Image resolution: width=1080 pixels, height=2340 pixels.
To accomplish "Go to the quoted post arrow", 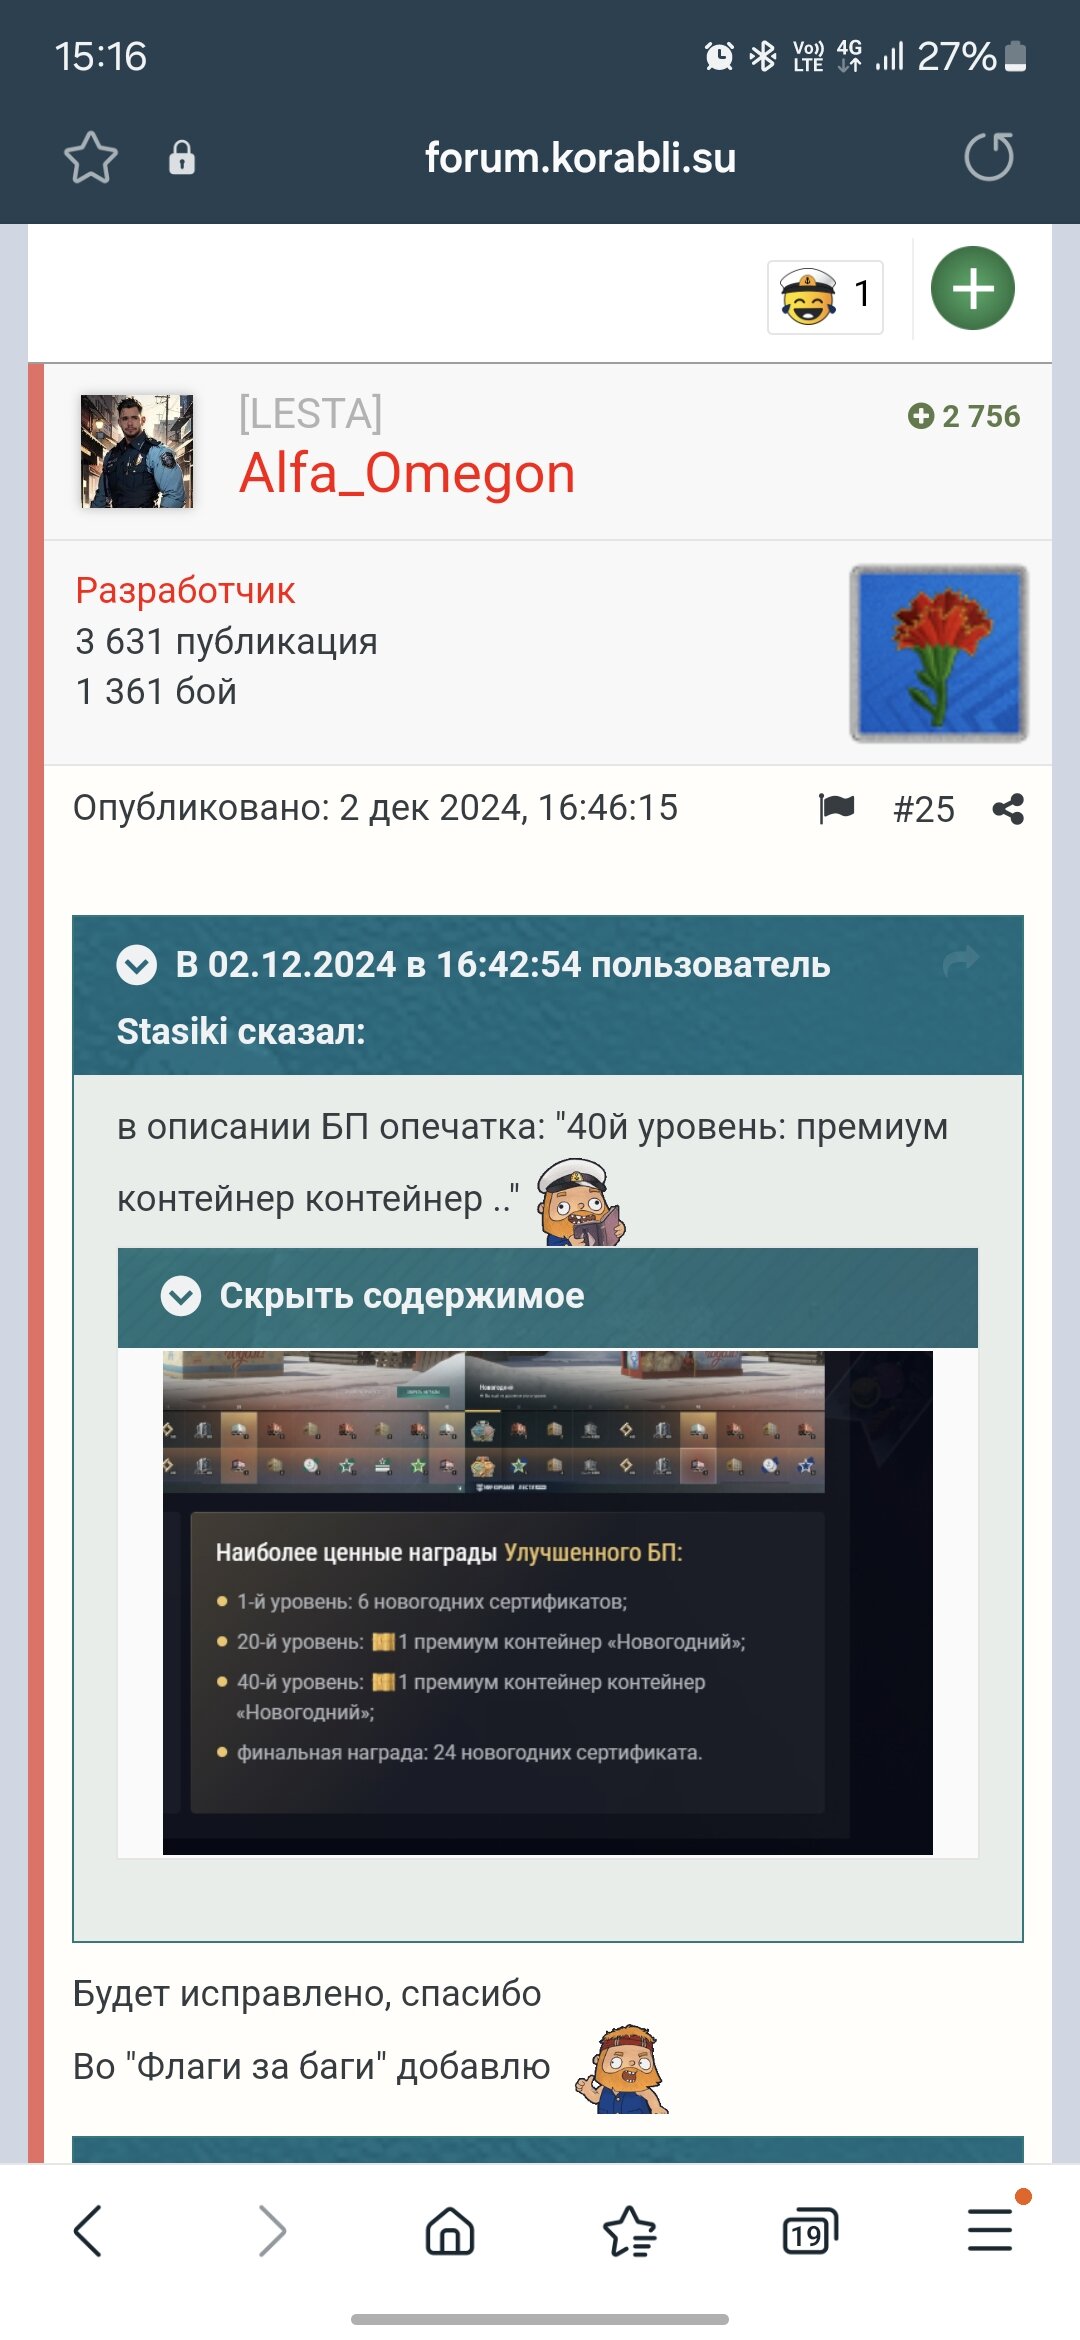I will coord(961,962).
